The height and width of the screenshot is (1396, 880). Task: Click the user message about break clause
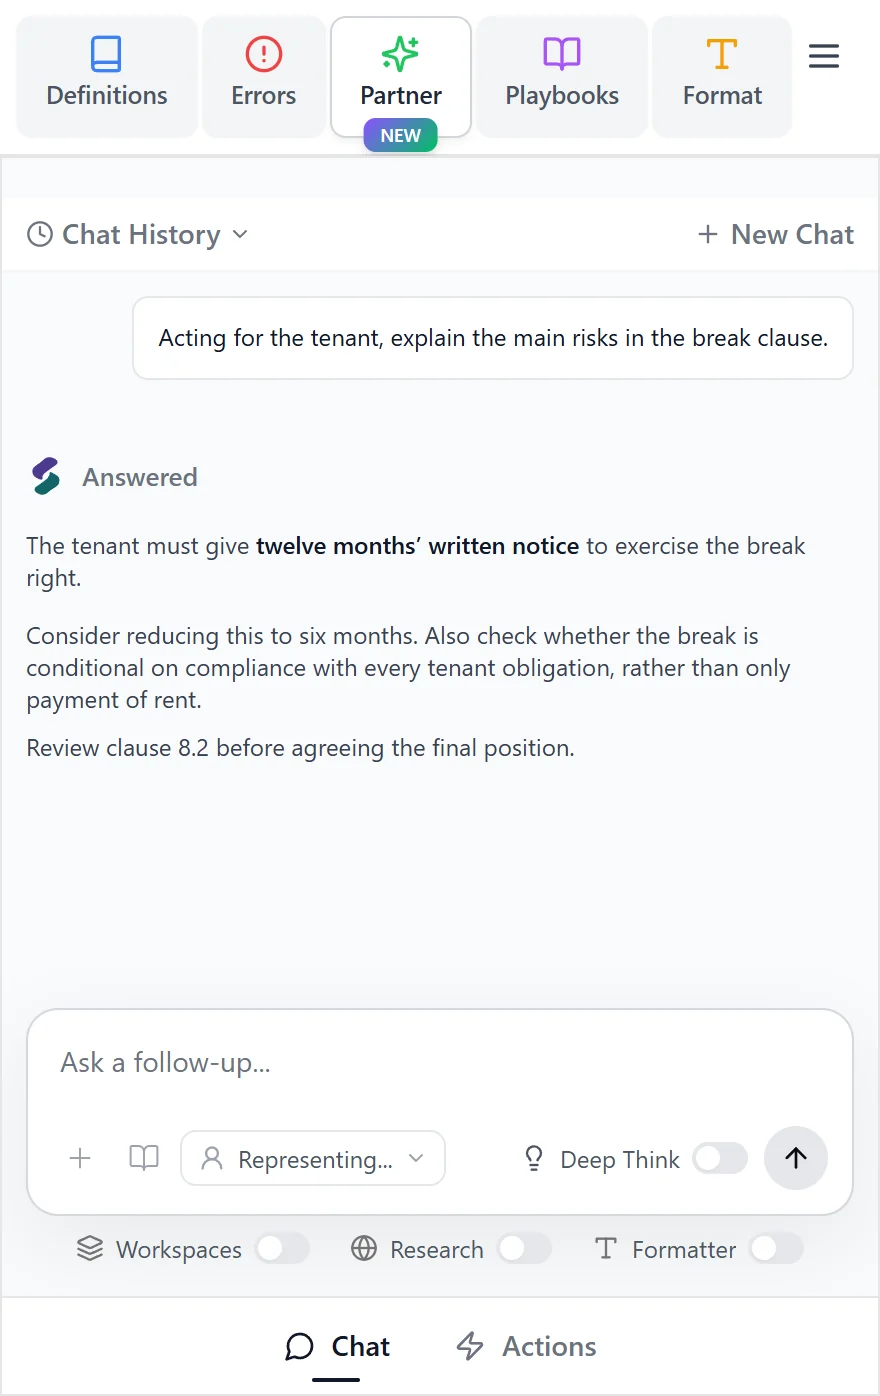[493, 338]
